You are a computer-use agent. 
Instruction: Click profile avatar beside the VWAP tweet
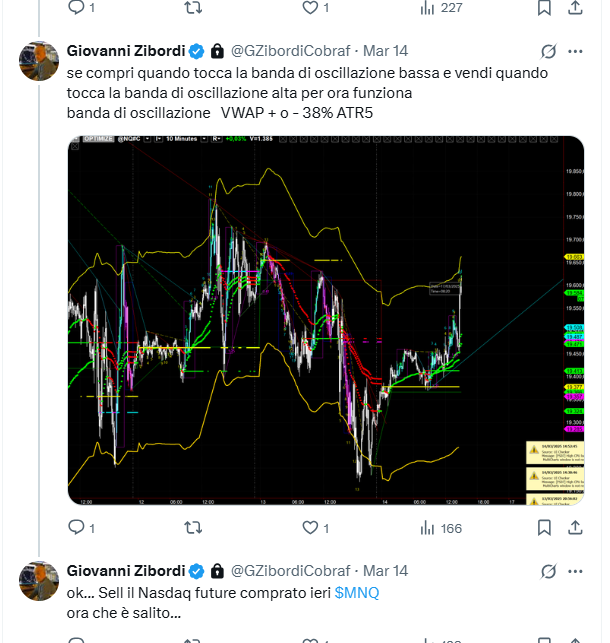[39, 61]
